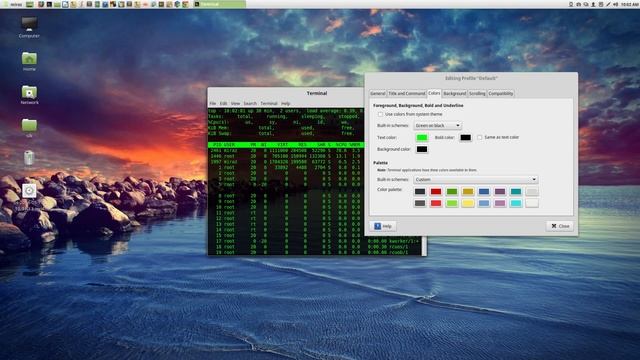Choose dark purple palette swatch in top row
This screenshot has width=640, height=360.
click(x=500, y=191)
